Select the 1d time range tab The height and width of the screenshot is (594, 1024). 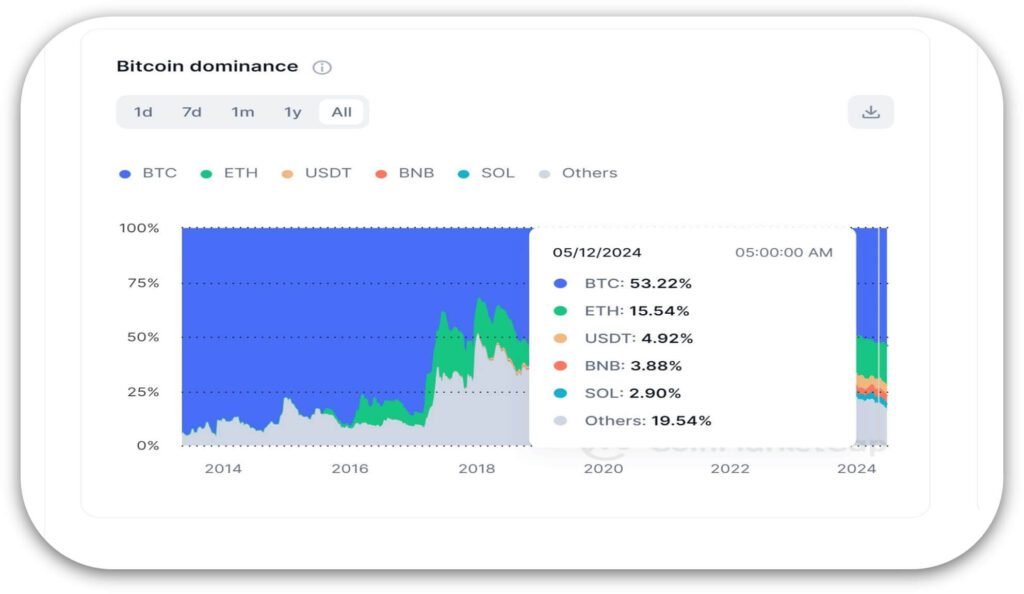point(143,112)
